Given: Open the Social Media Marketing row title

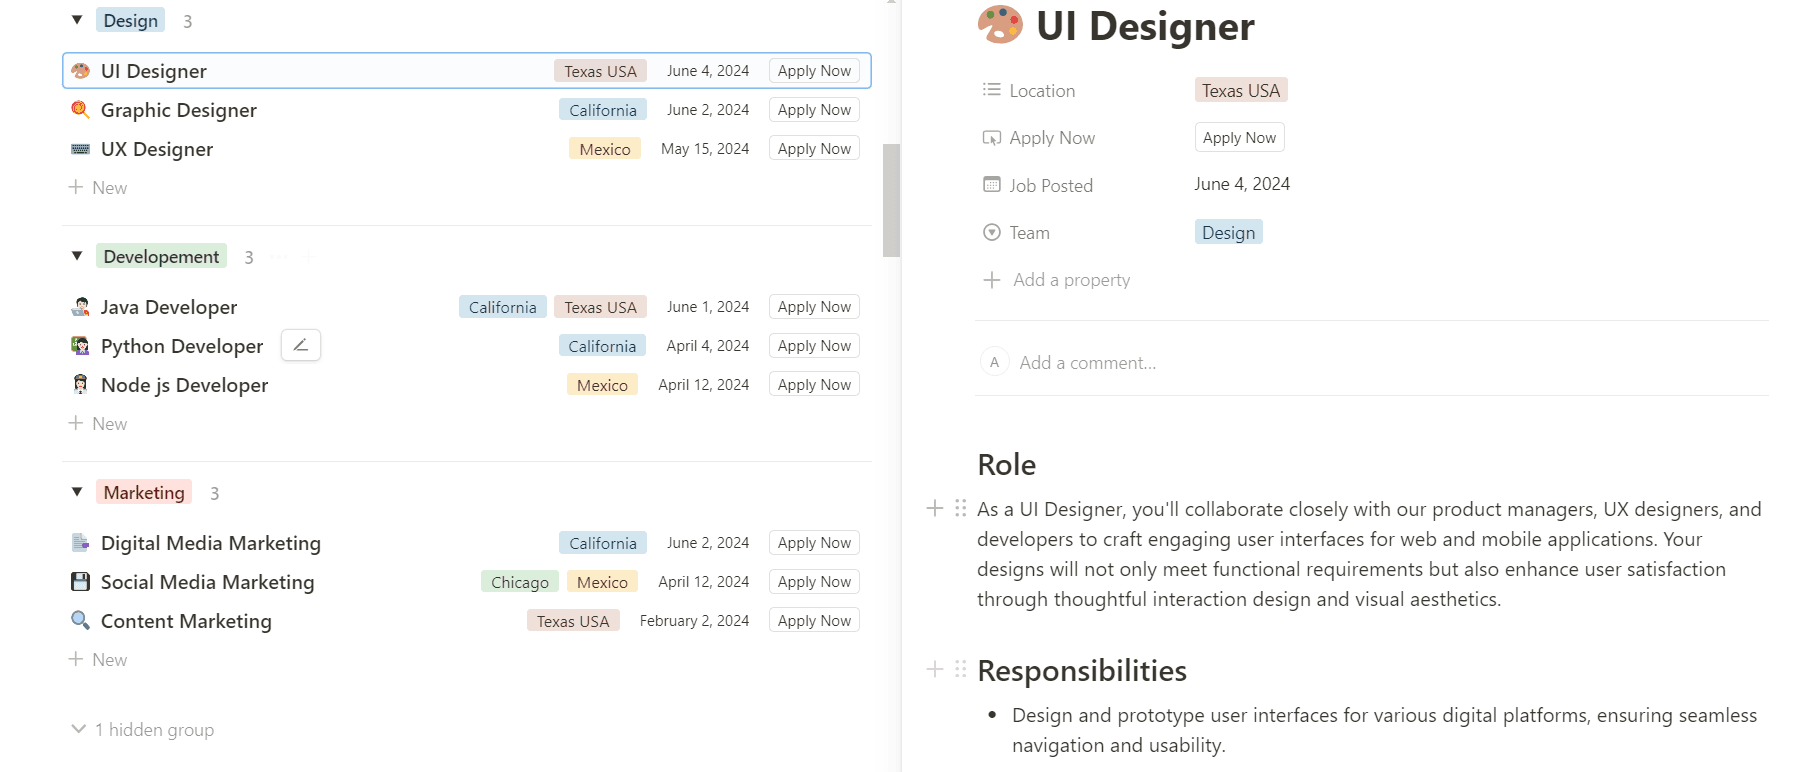Looking at the screenshot, I should click(x=207, y=582).
